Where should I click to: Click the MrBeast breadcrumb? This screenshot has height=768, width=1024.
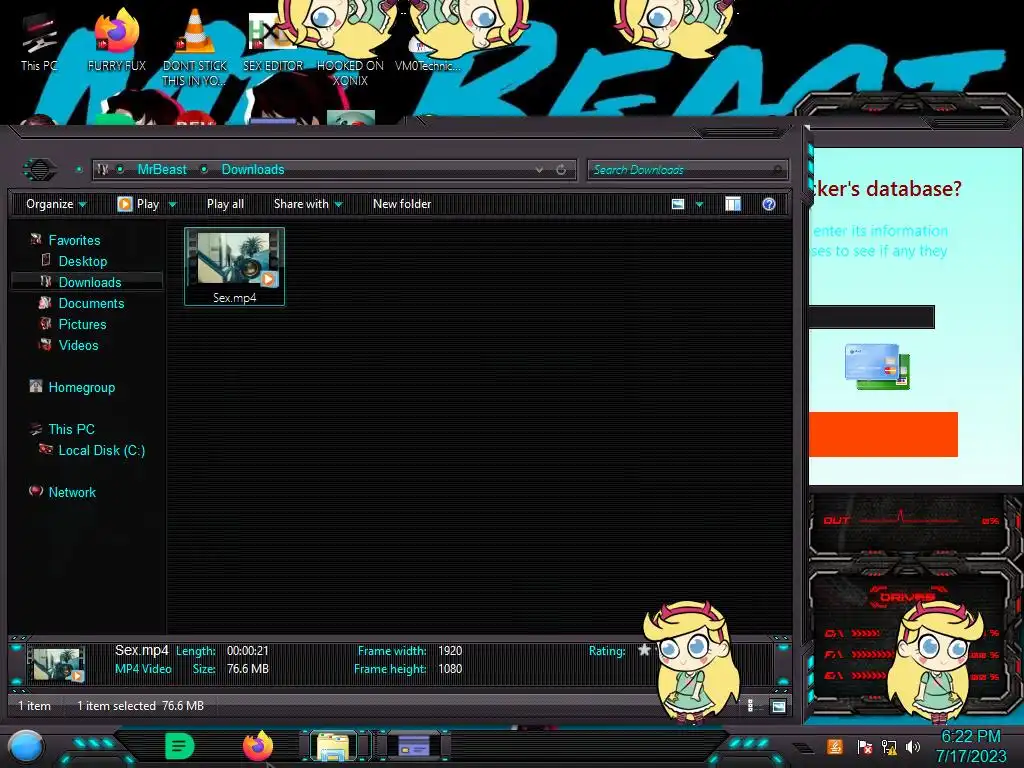[x=162, y=170]
